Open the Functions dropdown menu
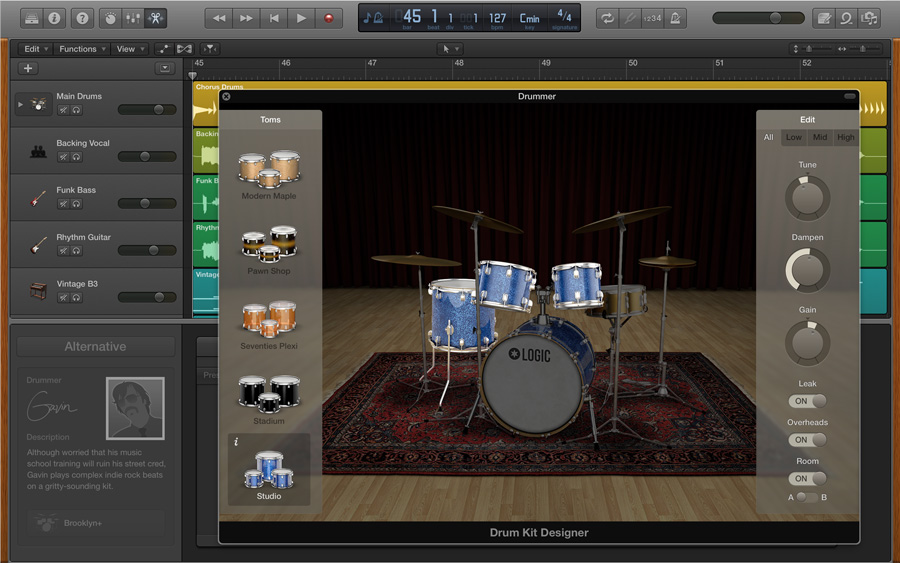The height and width of the screenshot is (563, 900). tap(81, 49)
